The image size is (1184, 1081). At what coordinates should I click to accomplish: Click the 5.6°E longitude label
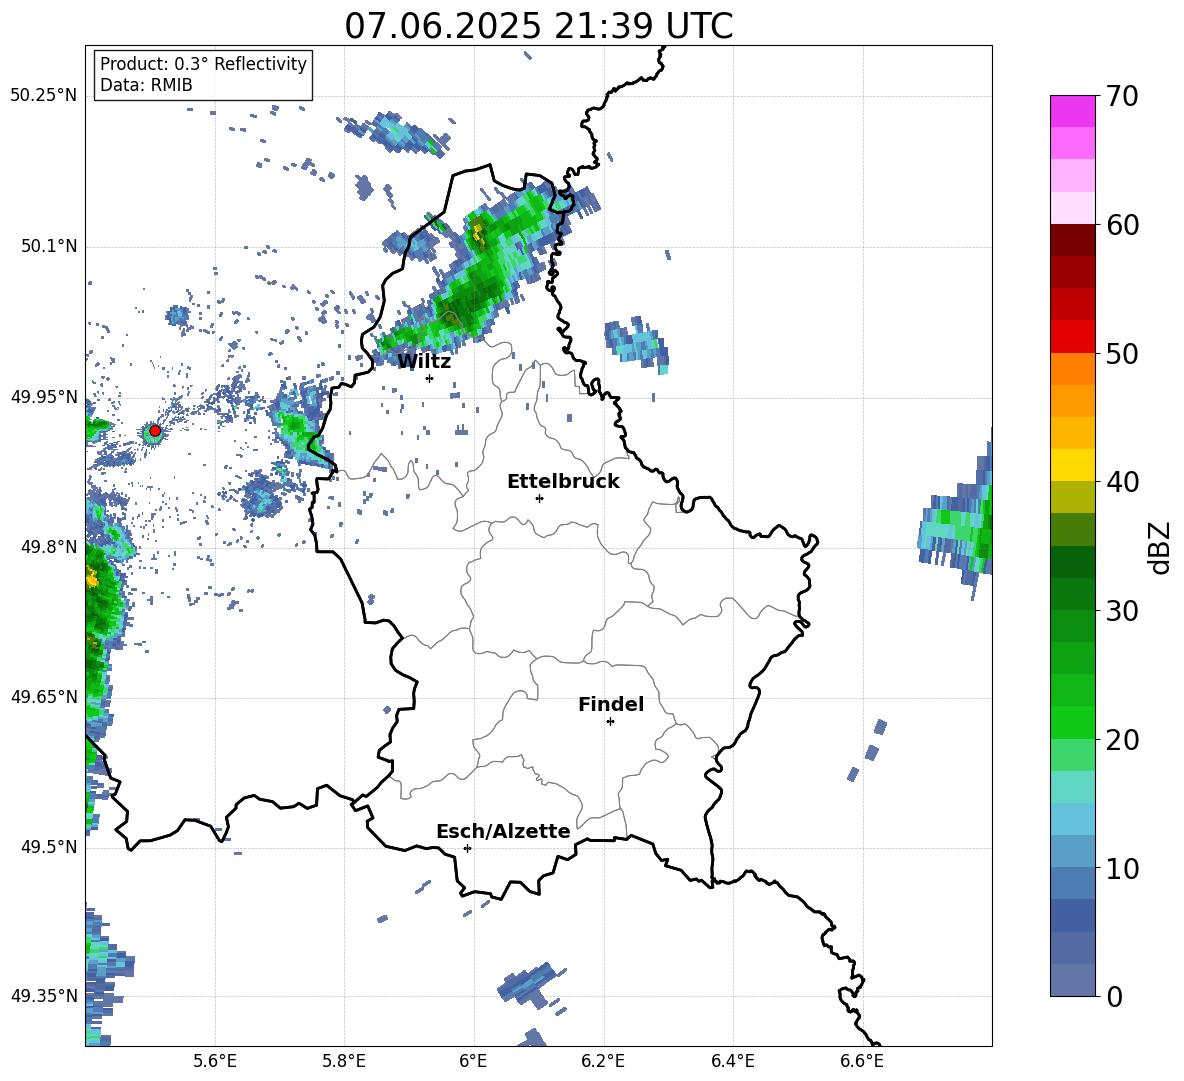pos(216,1061)
